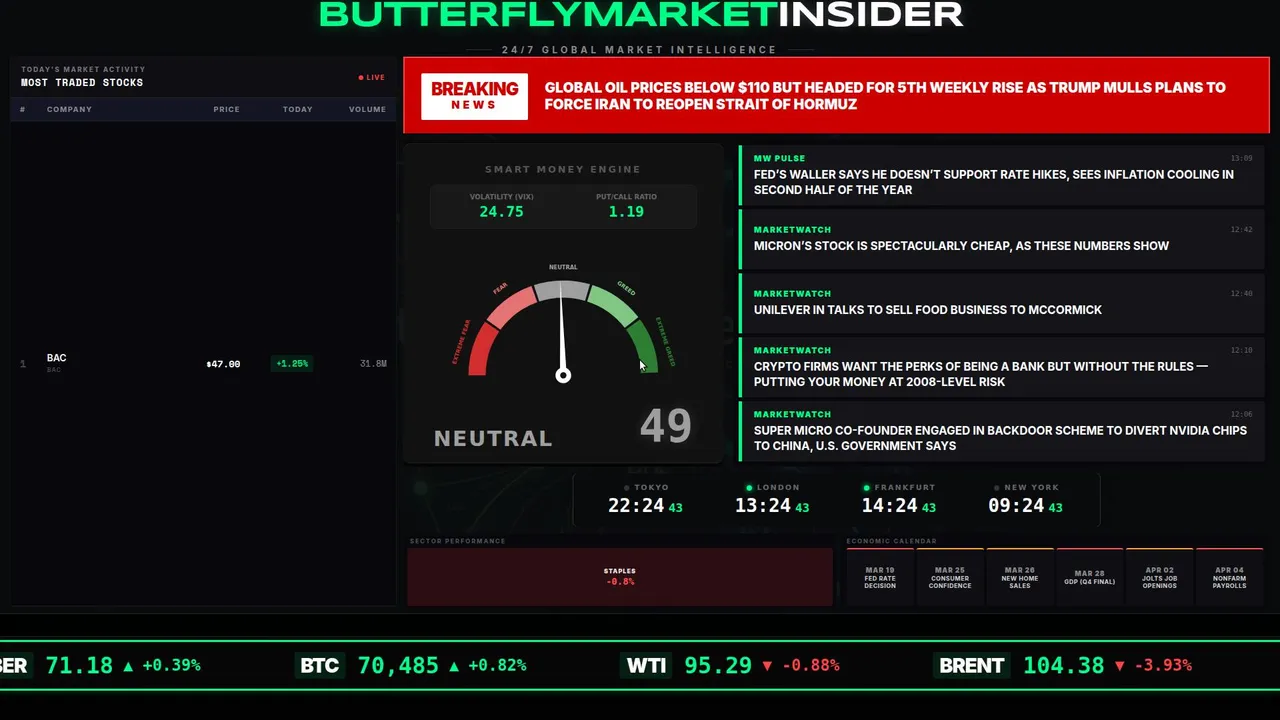Click the WTI red down arrow in ticker
This screenshot has height=720, width=1280.
pos(767,665)
